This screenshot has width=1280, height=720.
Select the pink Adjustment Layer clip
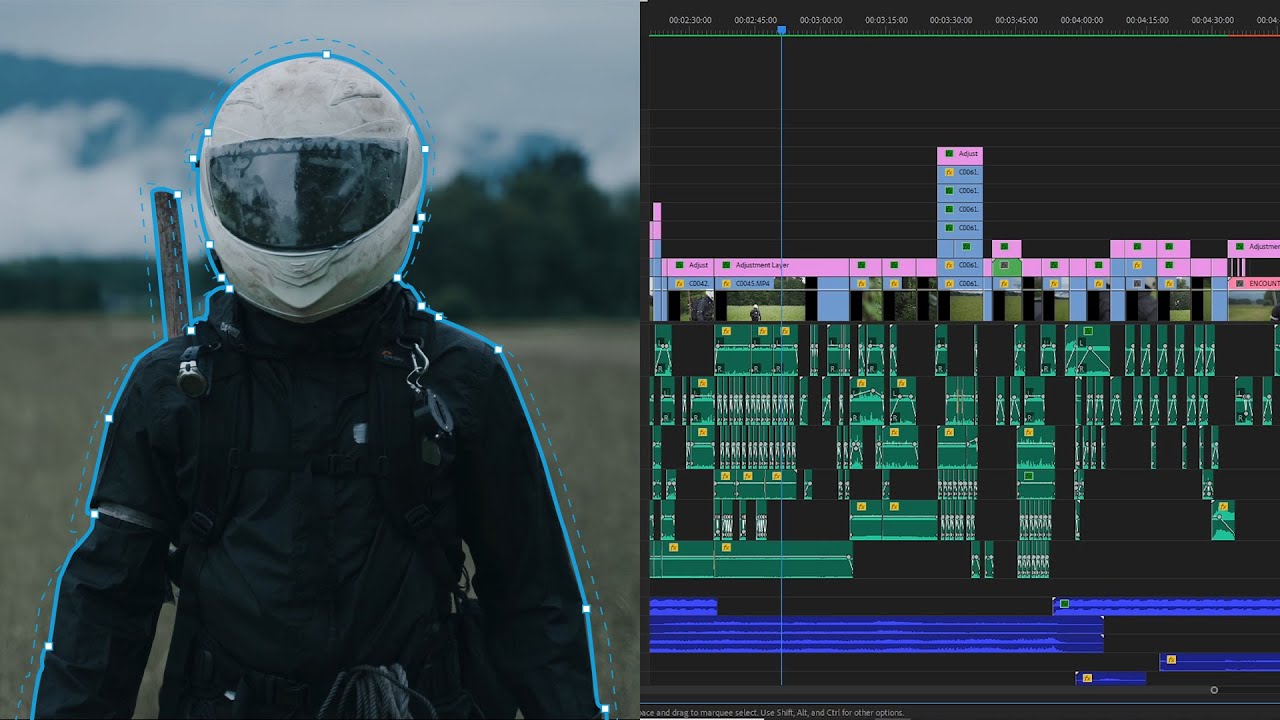coord(790,266)
